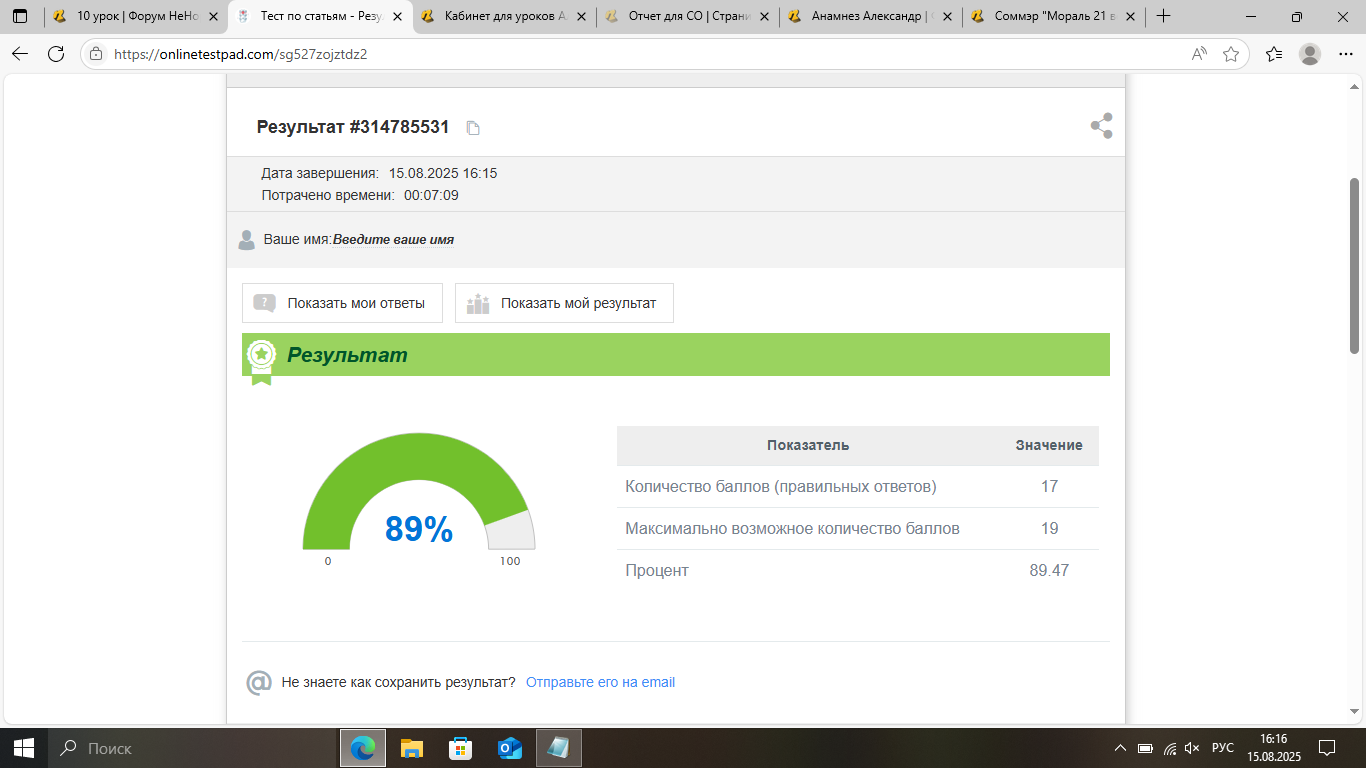Click the green award ribbon icon
This screenshot has height=768, width=1366.
click(261, 362)
